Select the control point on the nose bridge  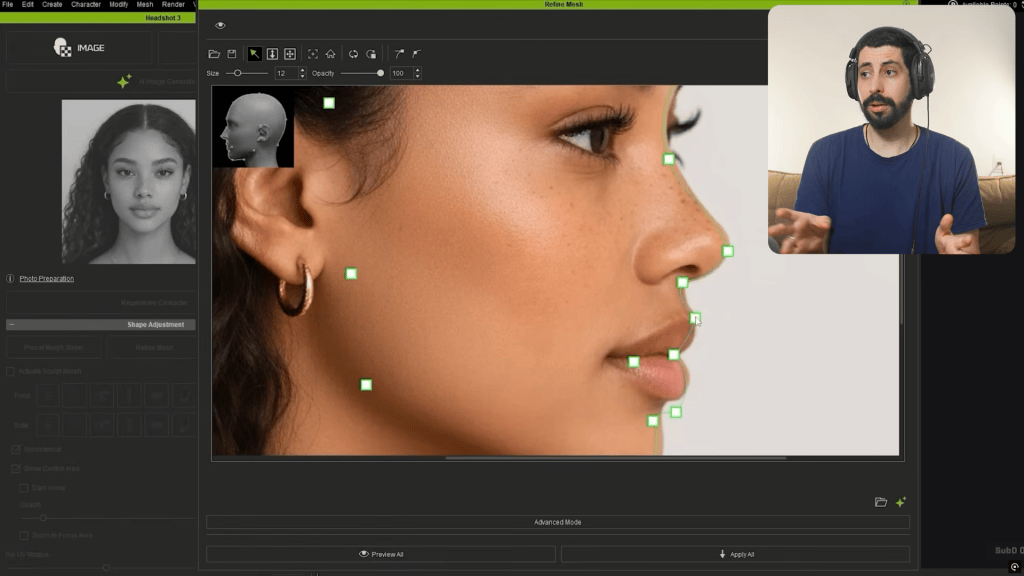pyautogui.click(x=669, y=159)
